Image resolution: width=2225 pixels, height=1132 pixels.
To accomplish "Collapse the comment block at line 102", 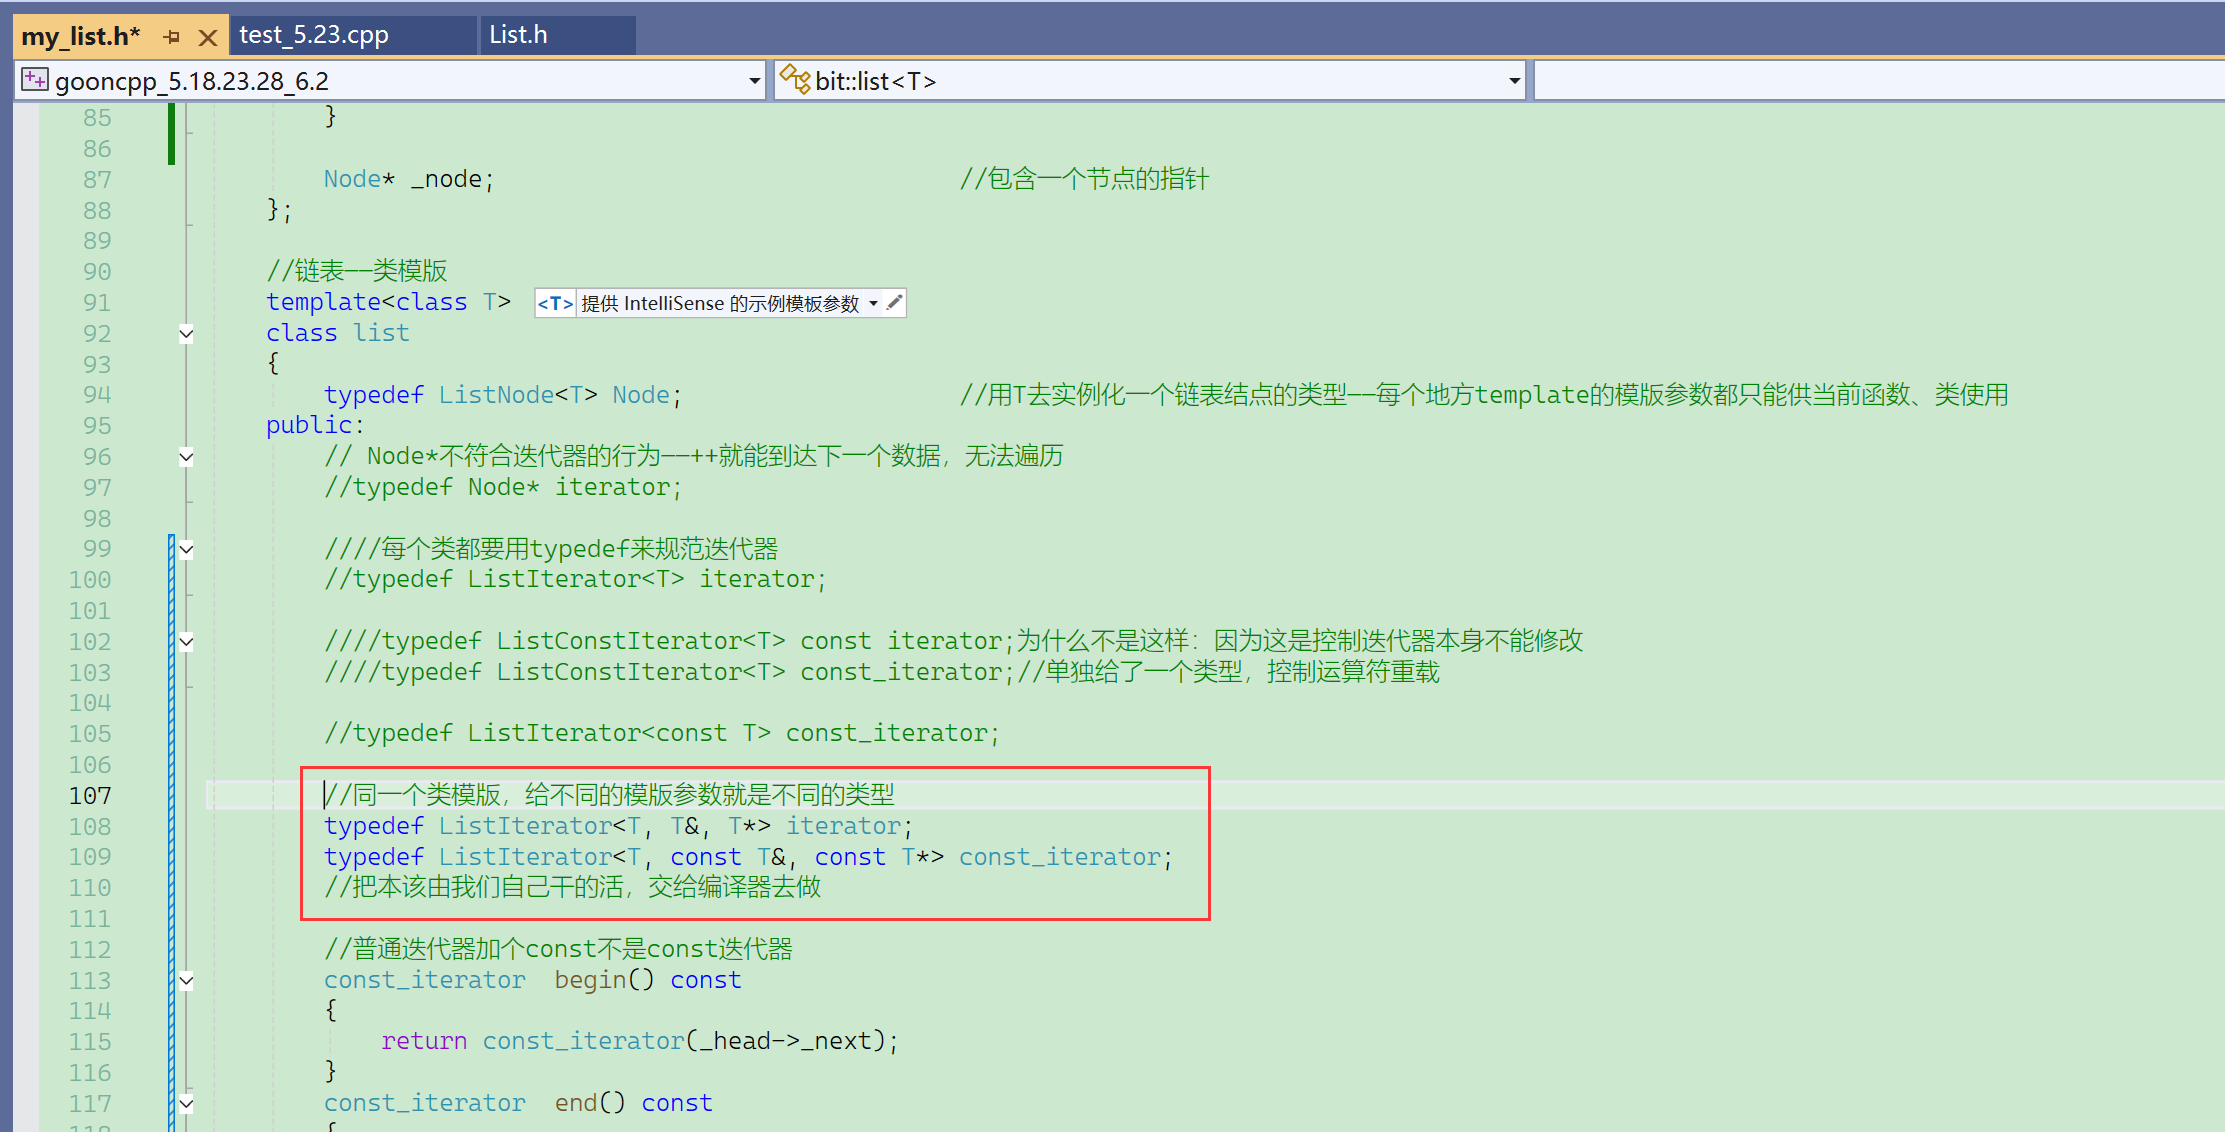I will tap(186, 642).
